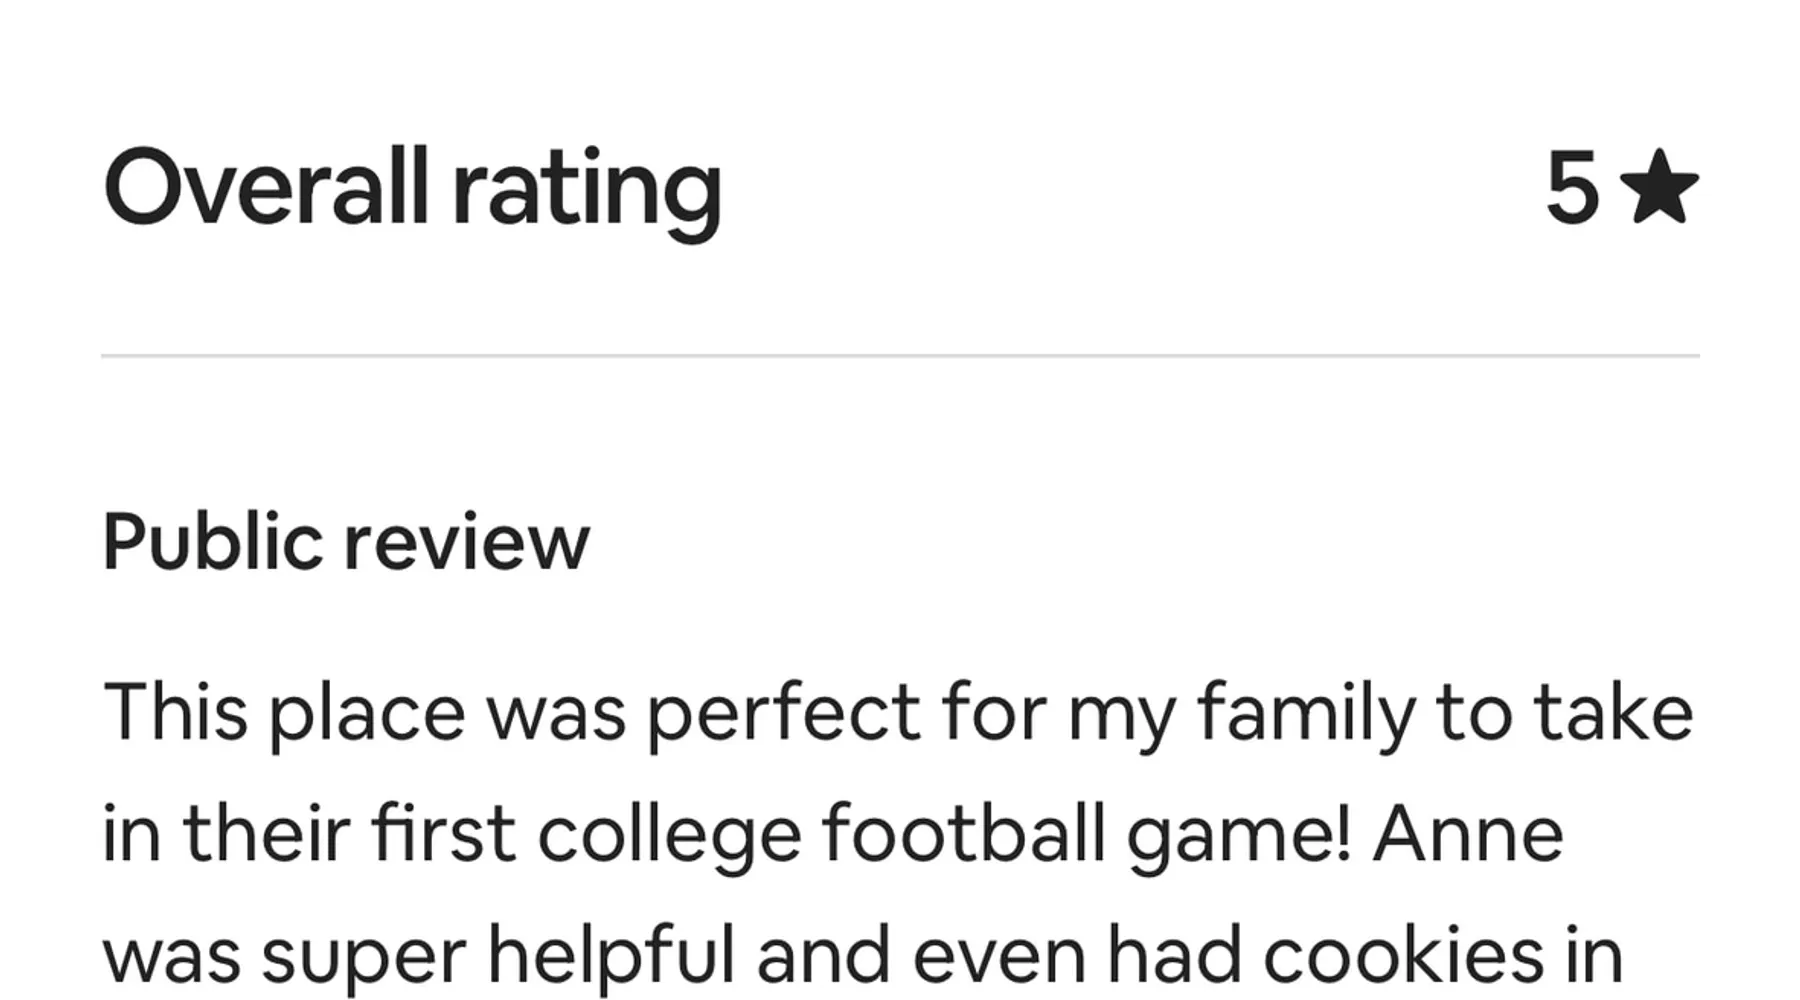This screenshot has width=1800, height=1000.
Task: Click the word "cookies" in review text
Action: click(1403, 955)
